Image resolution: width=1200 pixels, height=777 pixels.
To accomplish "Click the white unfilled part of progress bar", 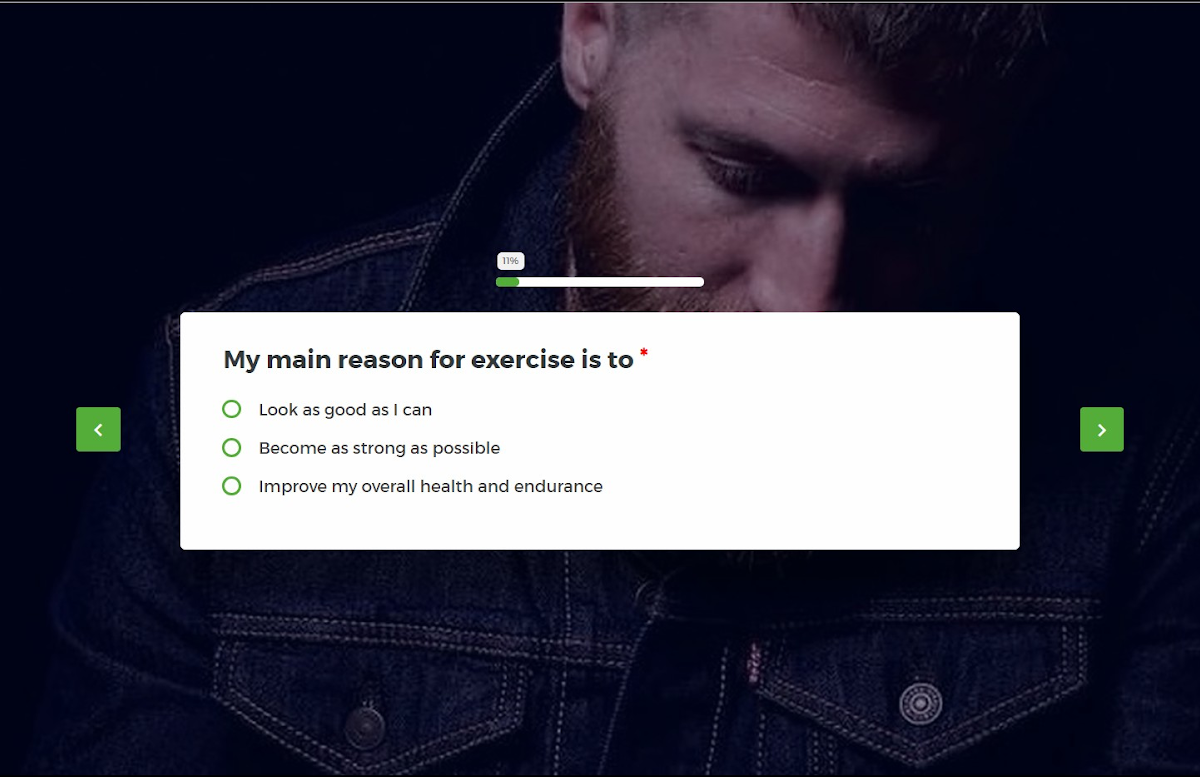I will point(611,282).
